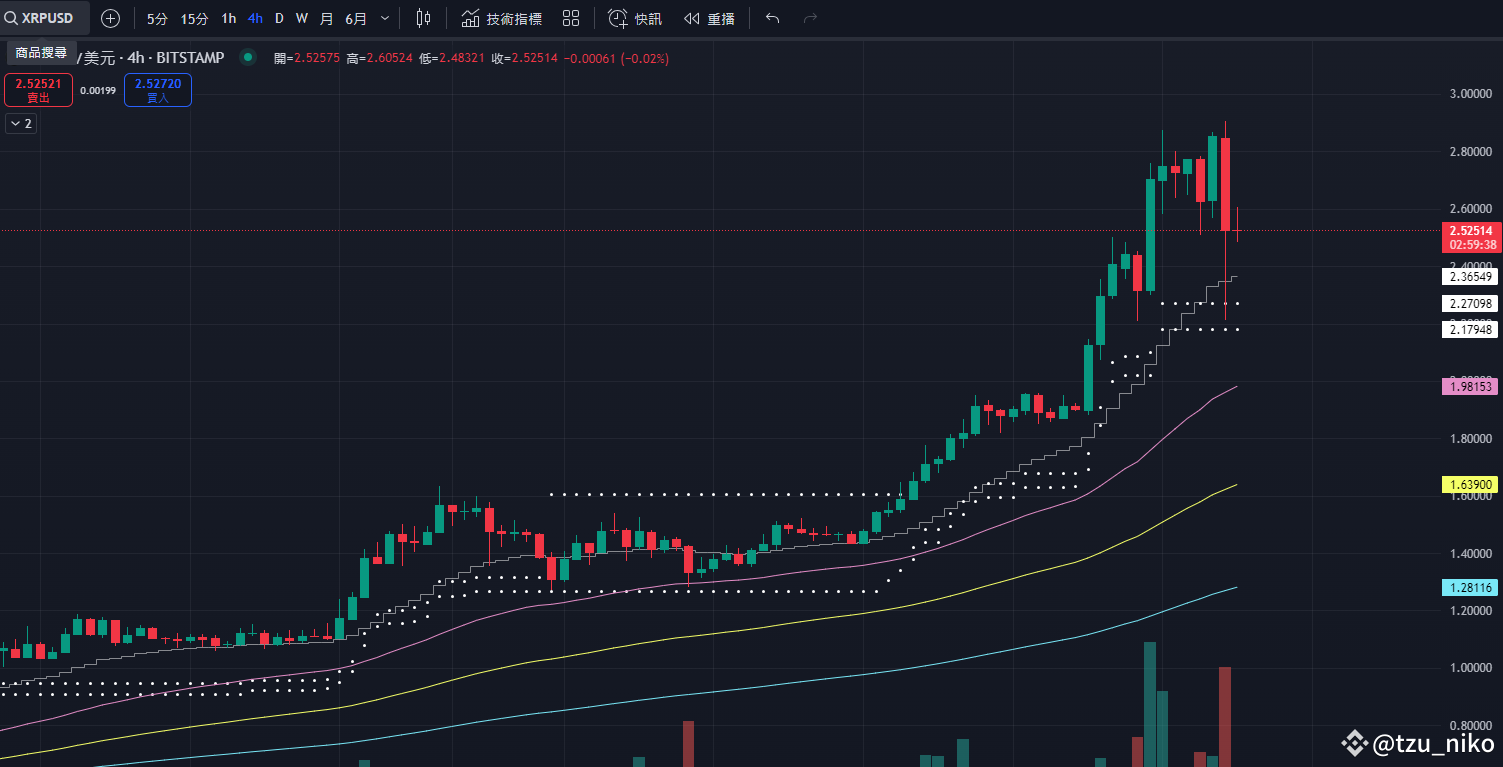The image size is (1503, 767).
Task: Click the green market status dot
Action: tap(248, 58)
